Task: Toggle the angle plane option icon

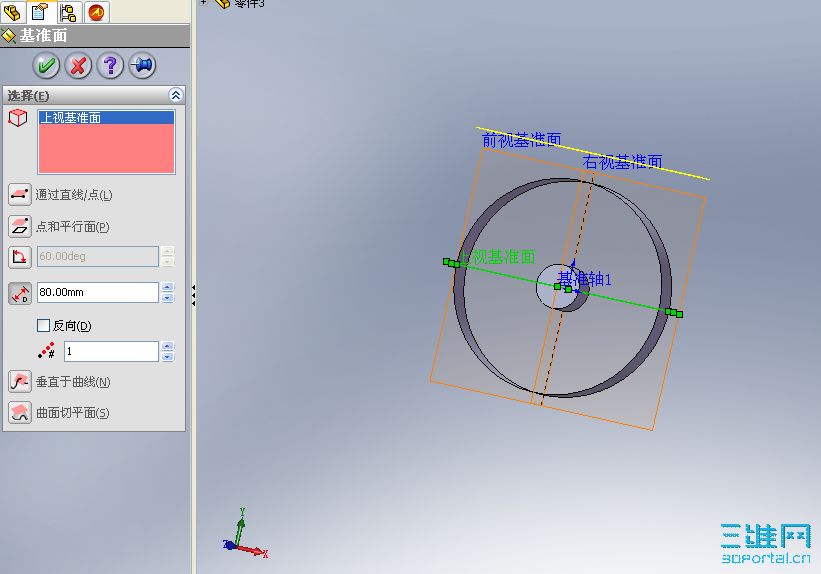Action: 20,257
